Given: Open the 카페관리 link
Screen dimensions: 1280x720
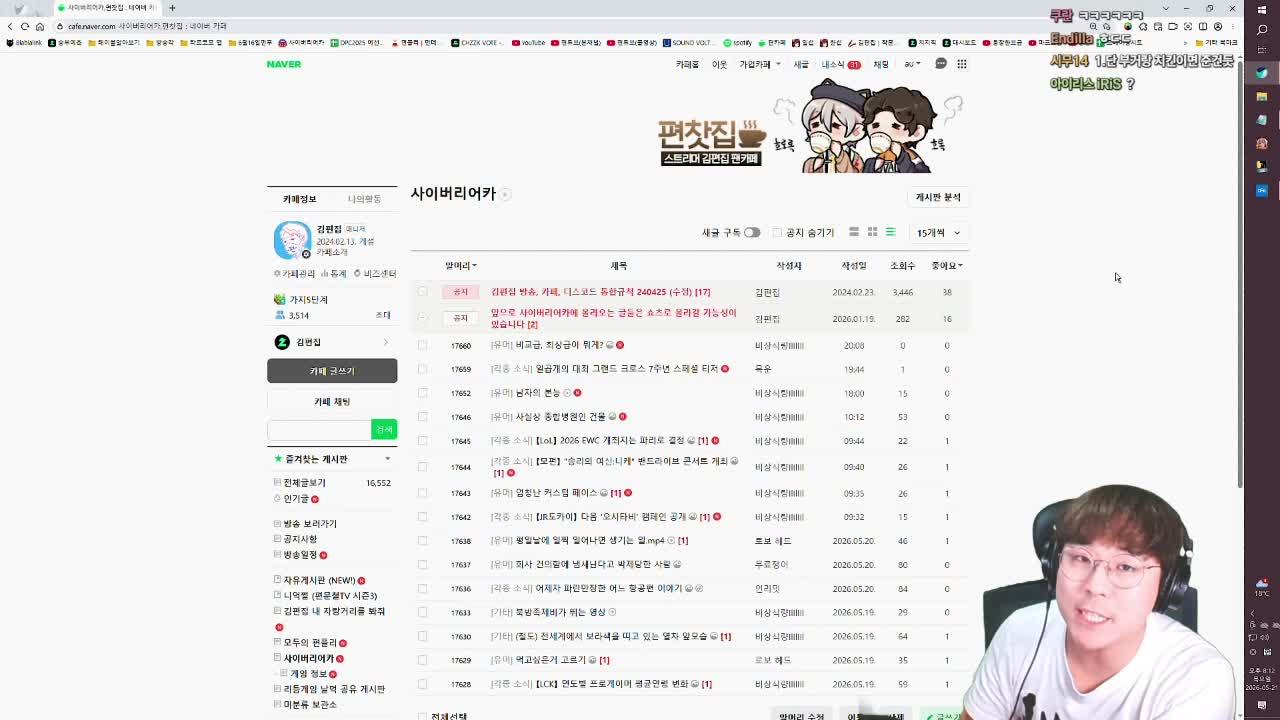Looking at the screenshot, I should (x=295, y=273).
